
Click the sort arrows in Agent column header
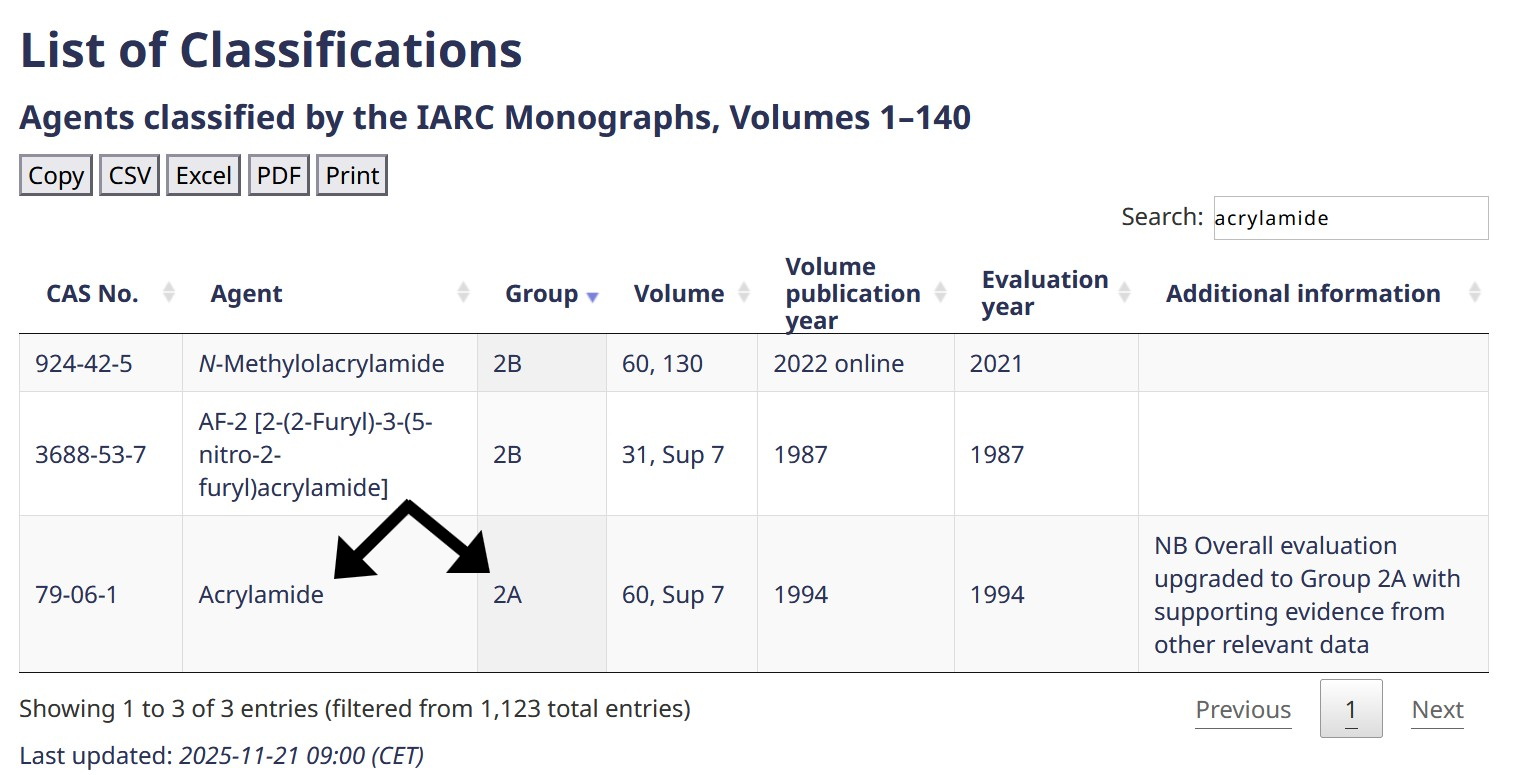point(463,293)
